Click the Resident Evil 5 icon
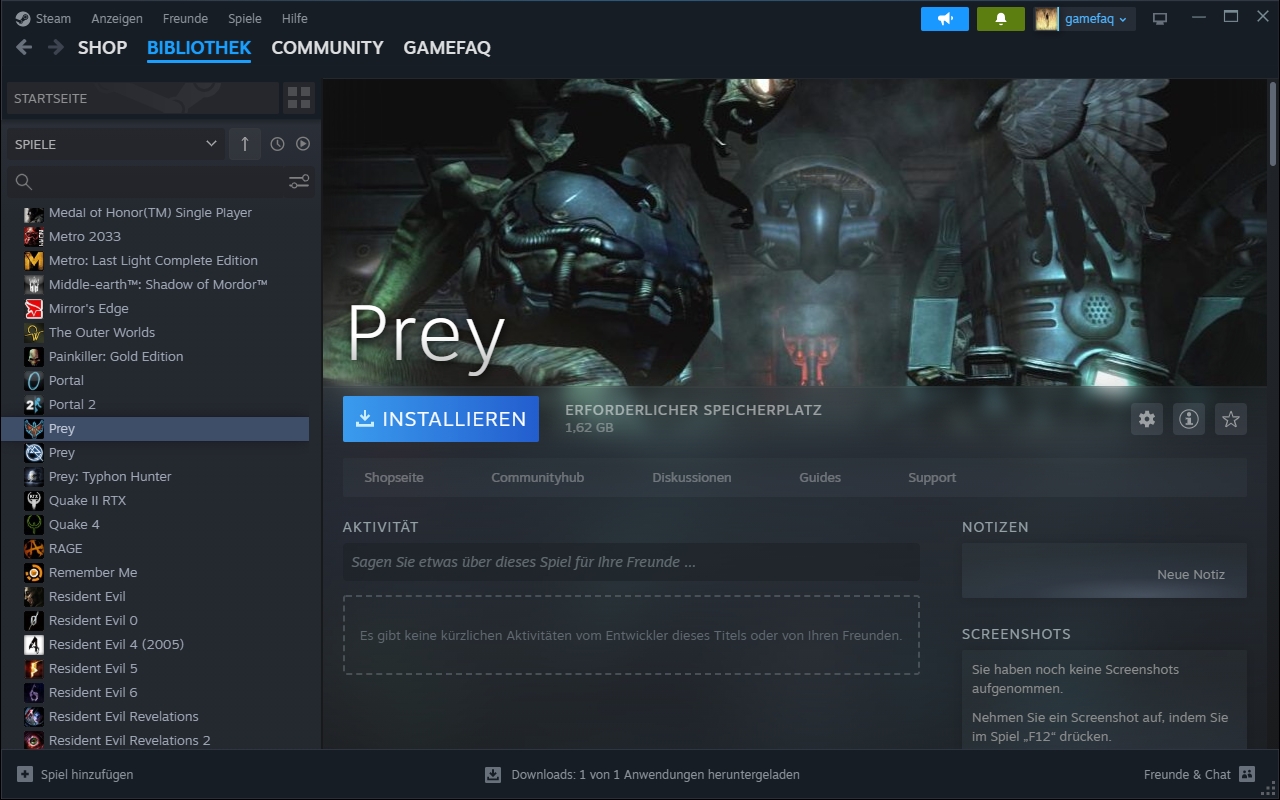Screen dimensions: 1280x800 [34, 668]
